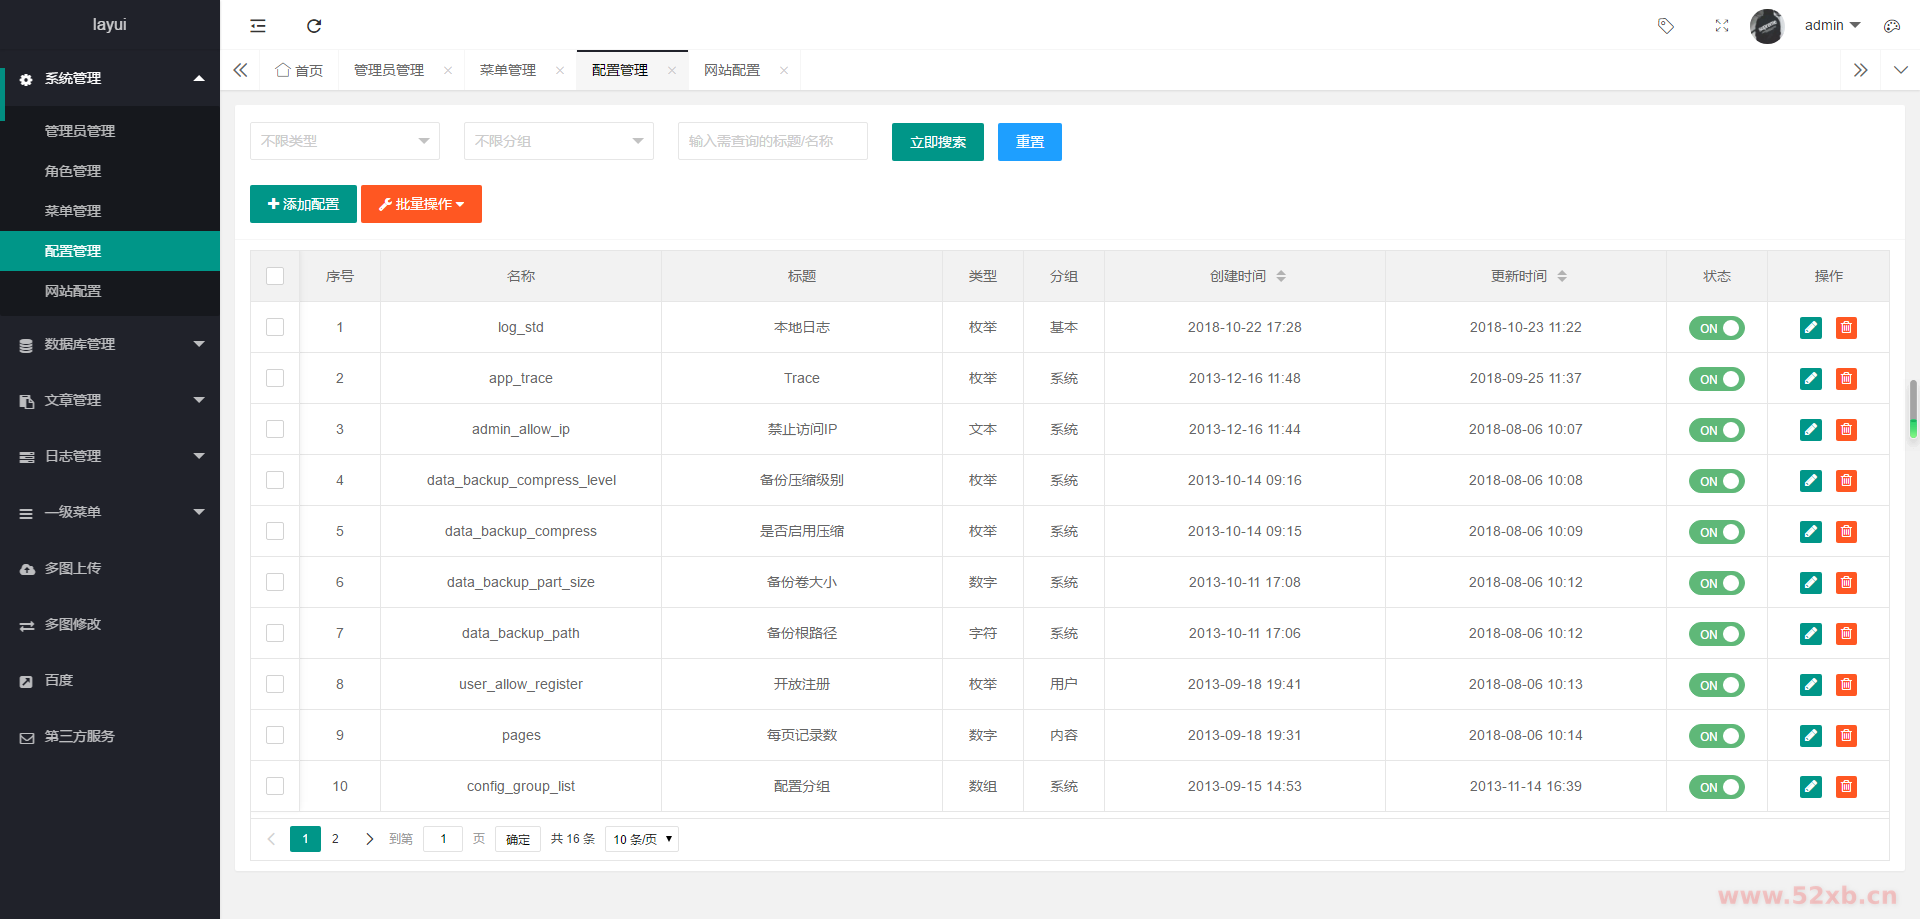Click the 立即搜索 search button
The image size is (1920, 919).
point(937,142)
